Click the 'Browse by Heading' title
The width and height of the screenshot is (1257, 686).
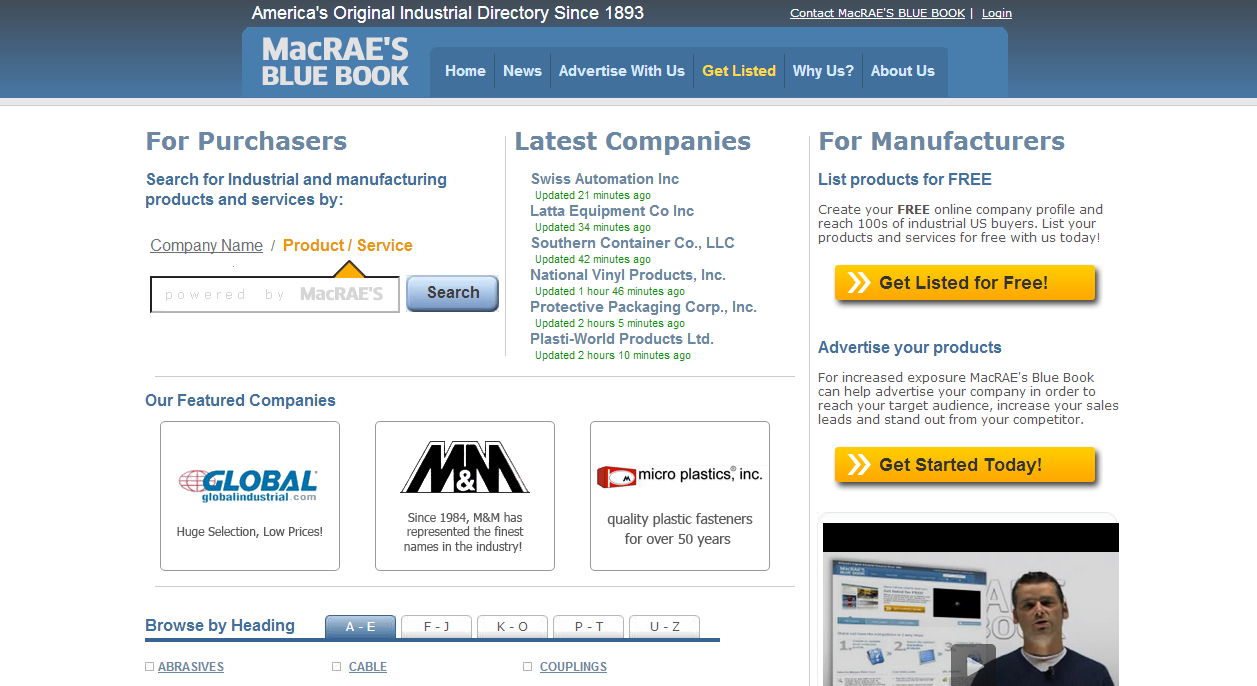pyautogui.click(x=220, y=626)
